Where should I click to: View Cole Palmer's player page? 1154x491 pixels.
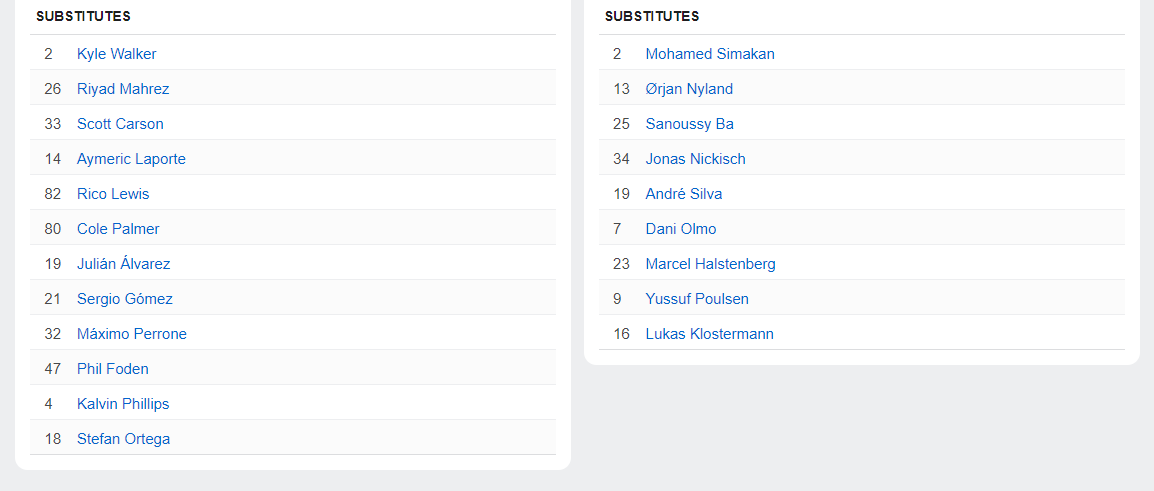(118, 229)
